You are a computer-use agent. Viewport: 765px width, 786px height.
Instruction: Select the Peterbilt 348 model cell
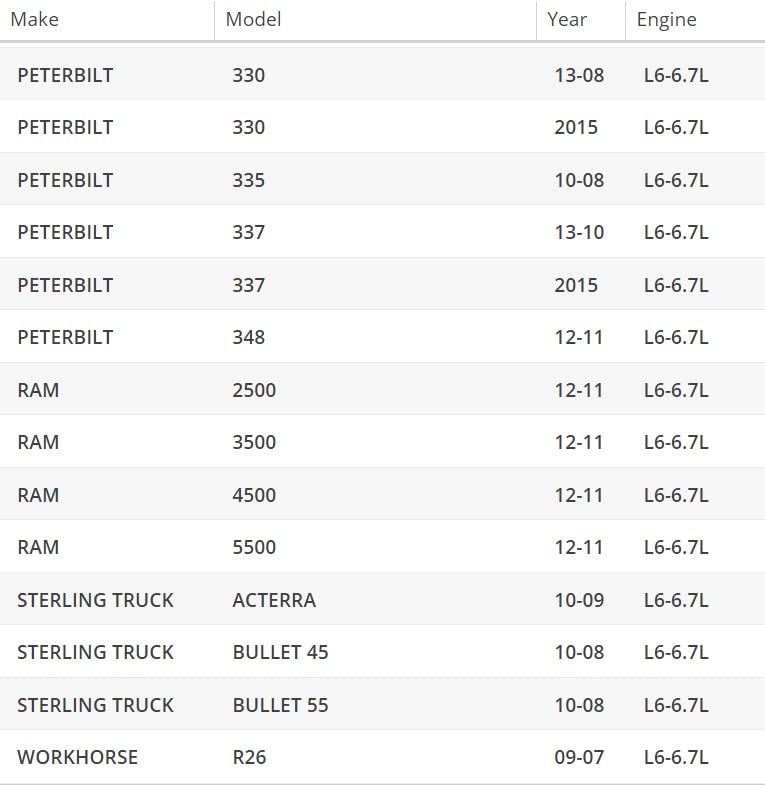[249, 337]
